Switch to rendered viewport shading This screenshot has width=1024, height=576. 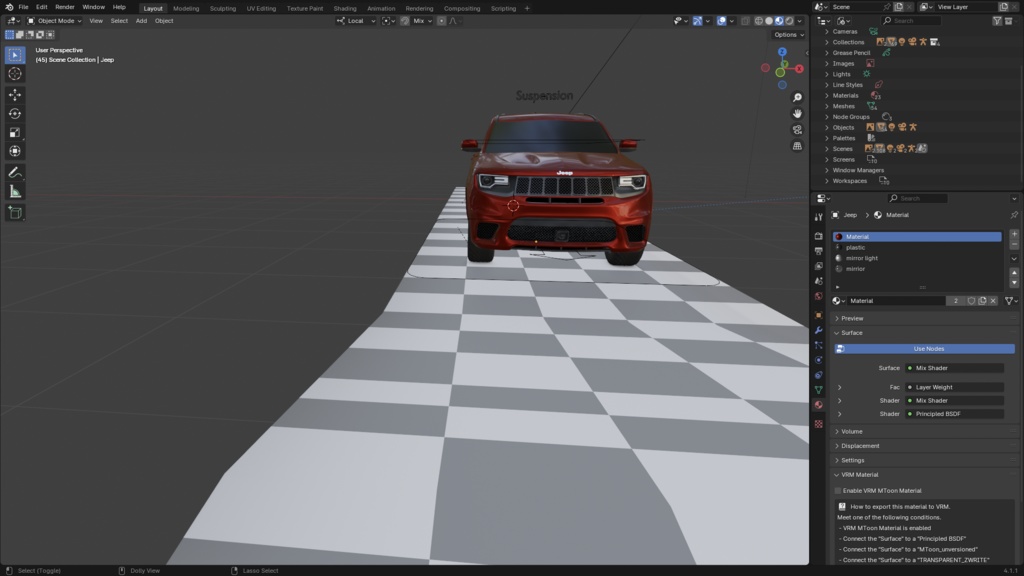[789, 21]
